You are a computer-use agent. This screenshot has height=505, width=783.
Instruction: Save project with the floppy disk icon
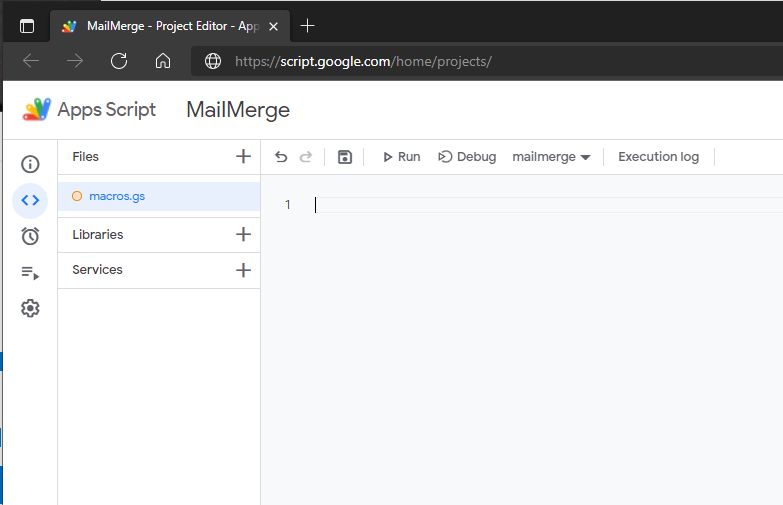click(x=345, y=157)
